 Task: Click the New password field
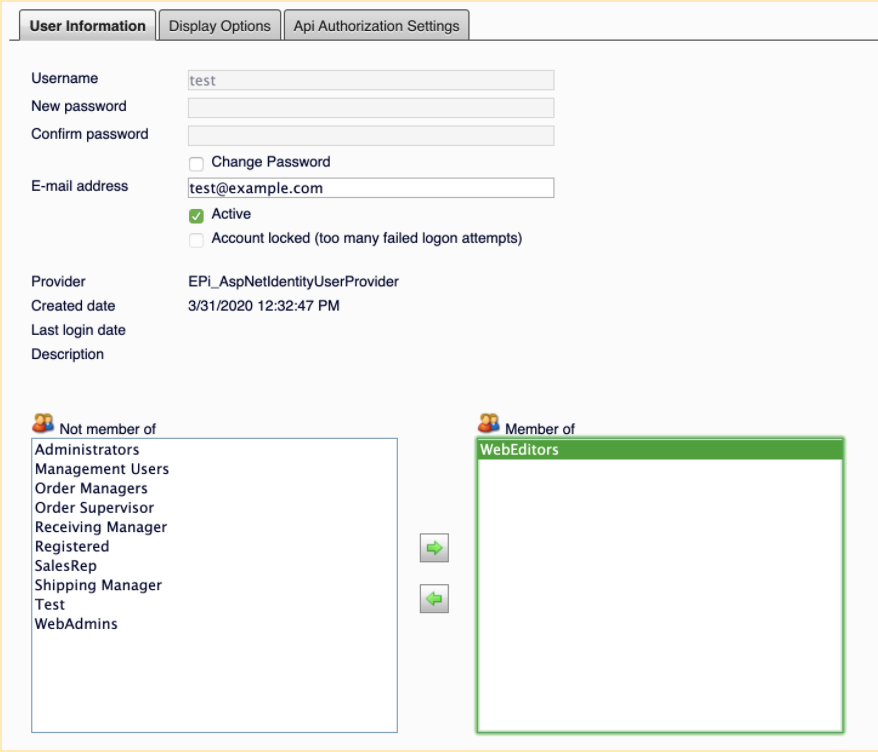coord(370,106)
